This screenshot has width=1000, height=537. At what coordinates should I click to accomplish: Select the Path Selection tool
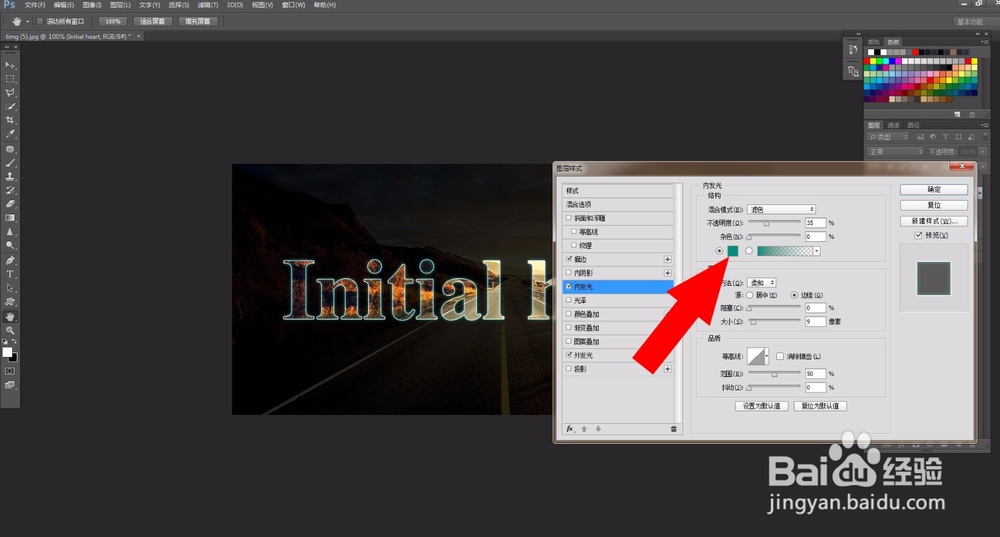(10, 288)
